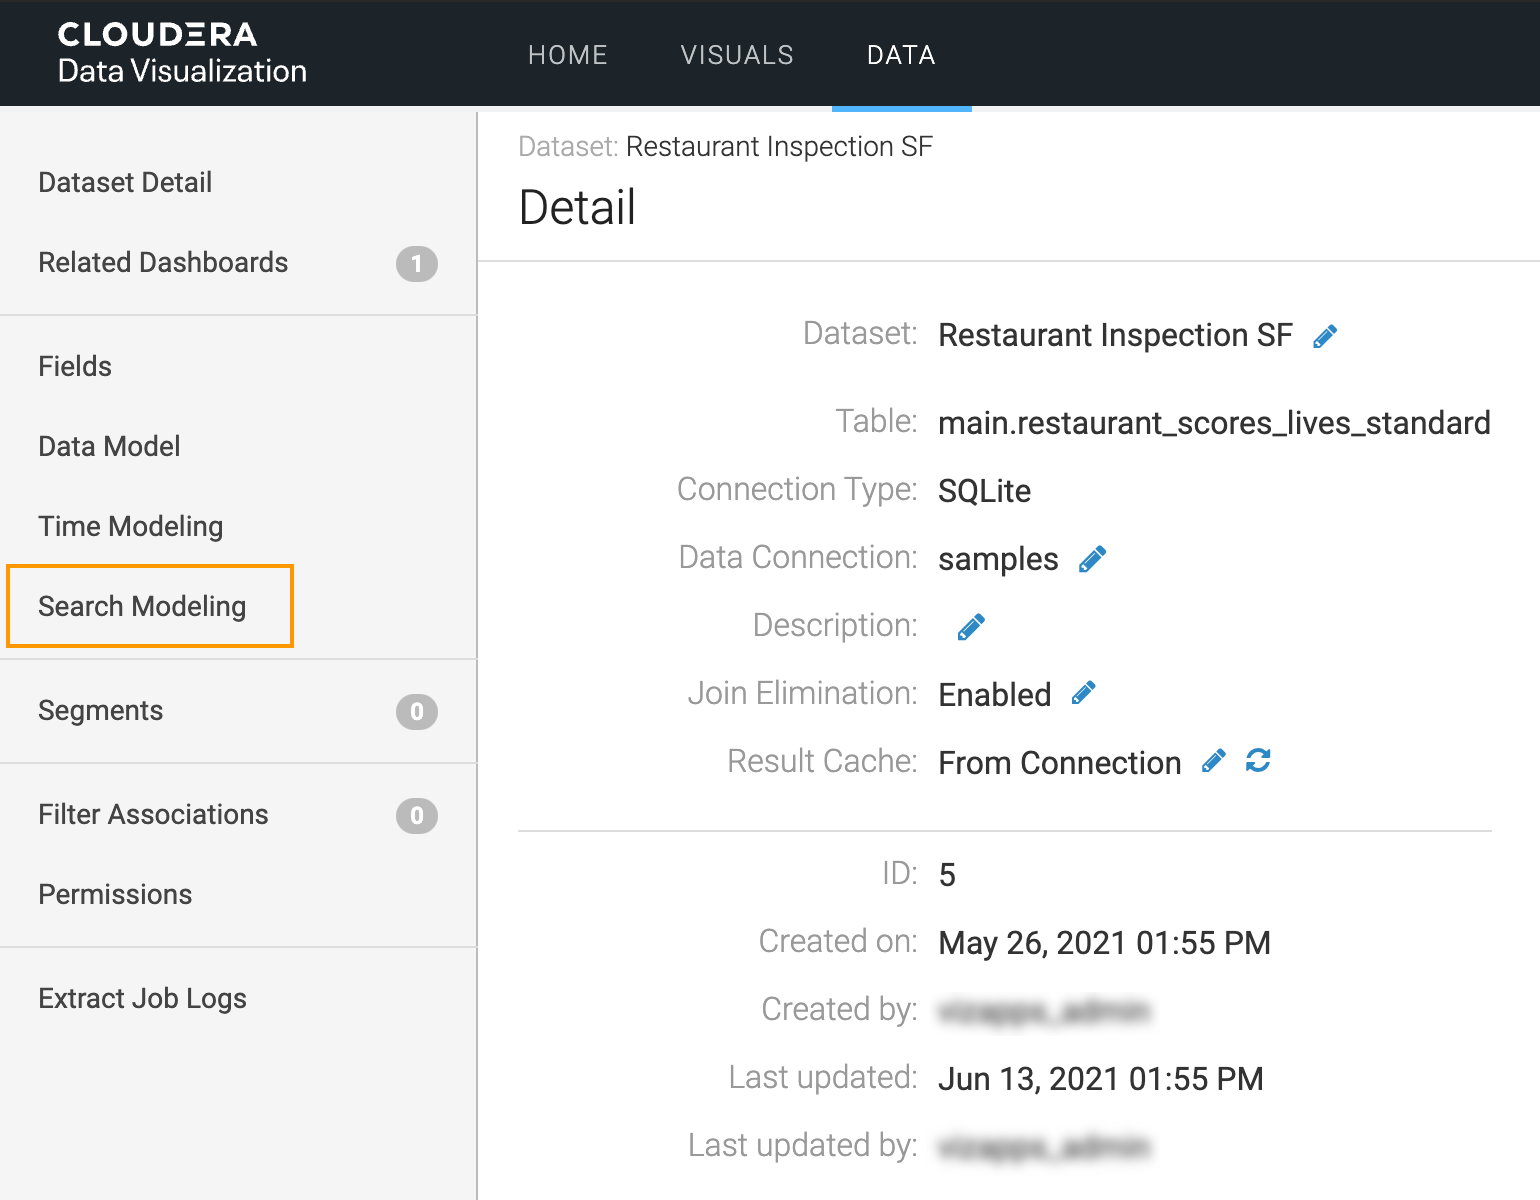Open the HOME tab
This screenshot has width=1540, height=1200.
pyautogui.click(x=567, y=55)
